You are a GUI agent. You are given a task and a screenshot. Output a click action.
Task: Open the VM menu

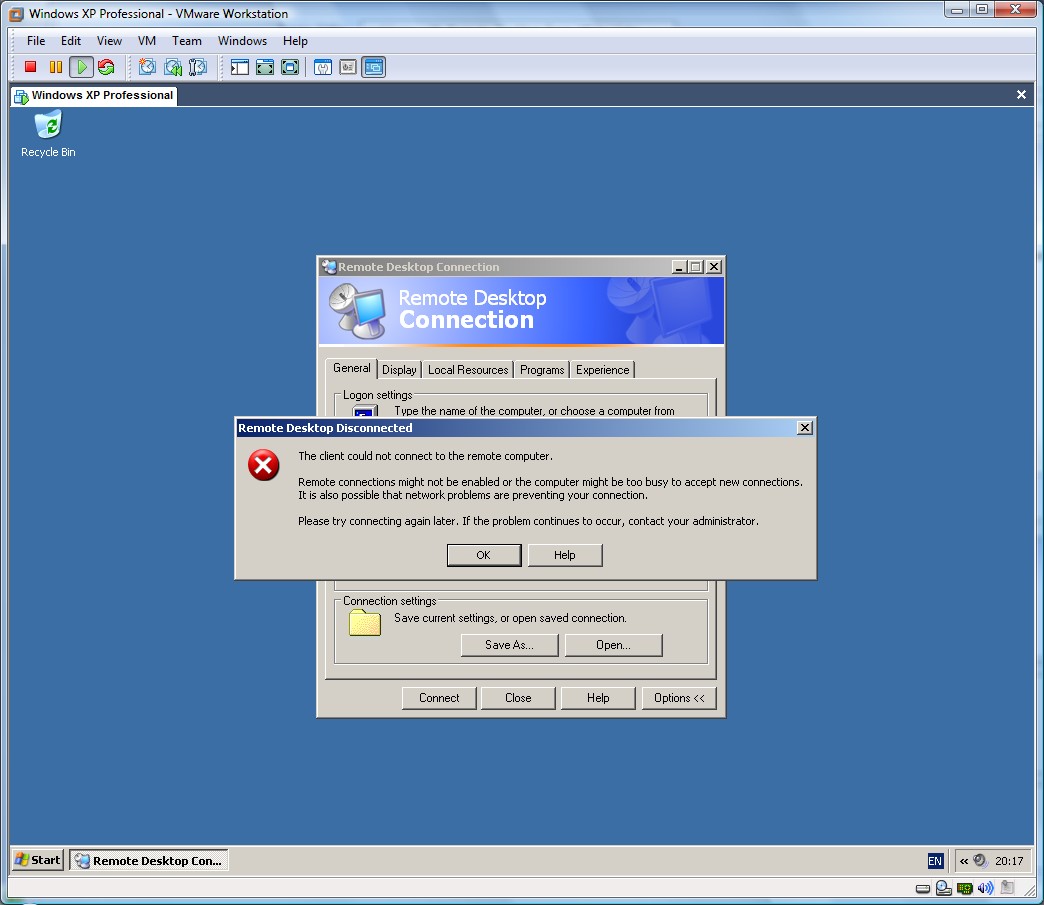(146, 41)
